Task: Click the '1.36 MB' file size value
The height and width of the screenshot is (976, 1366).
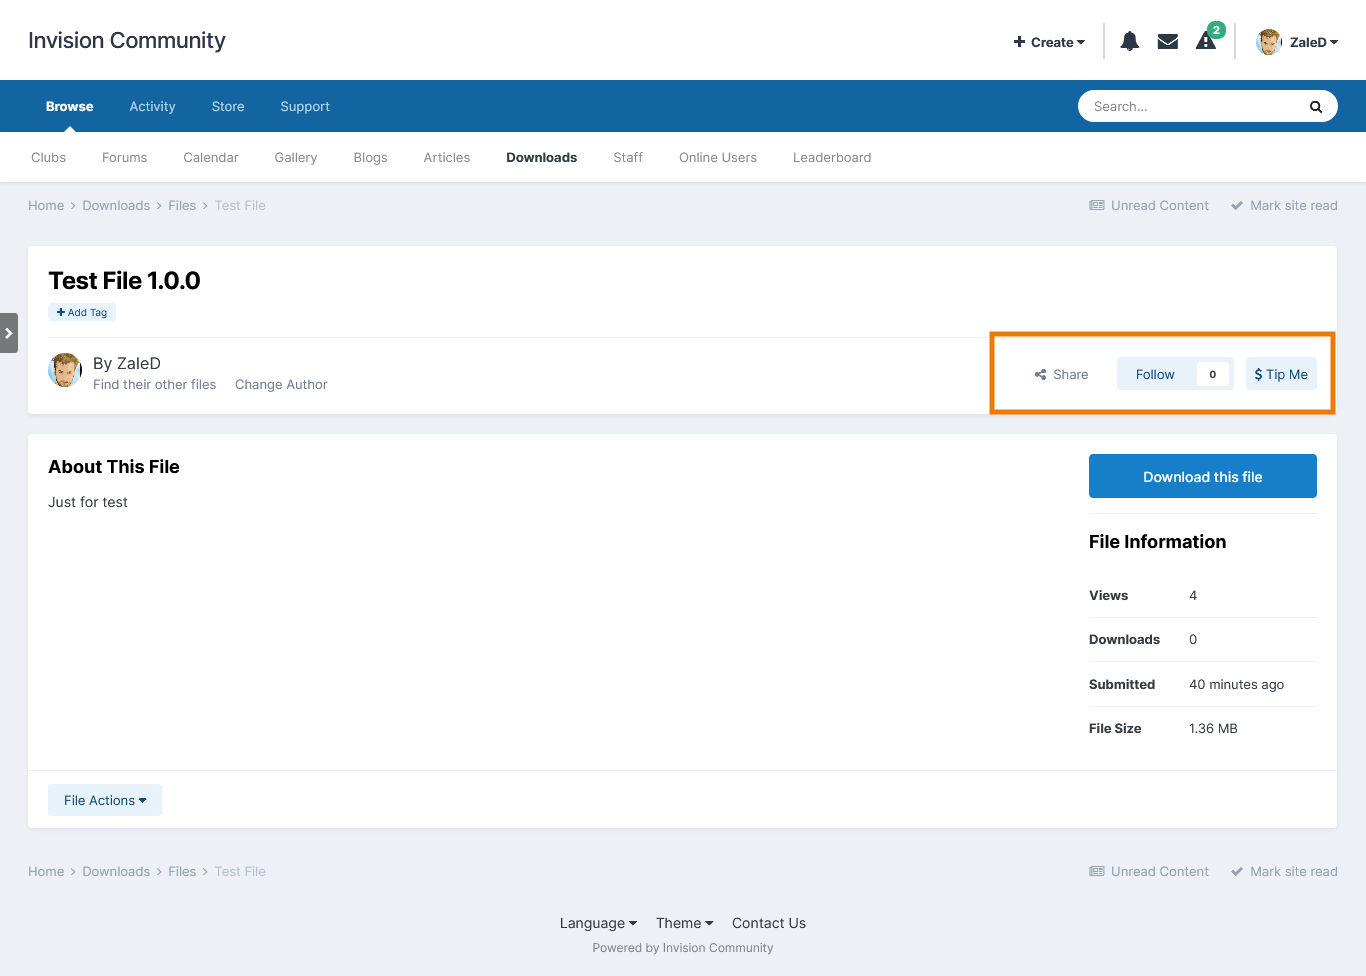Action: (1213, 728)
